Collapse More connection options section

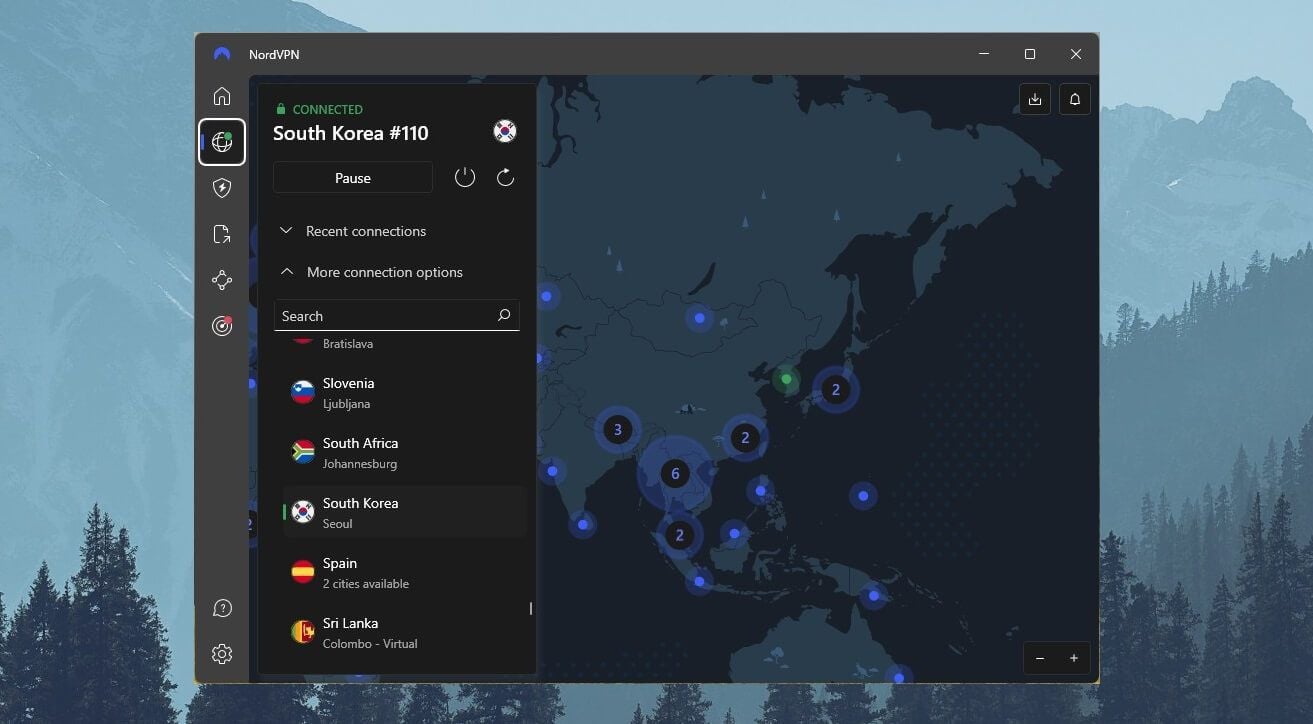(x=371, y=272)
